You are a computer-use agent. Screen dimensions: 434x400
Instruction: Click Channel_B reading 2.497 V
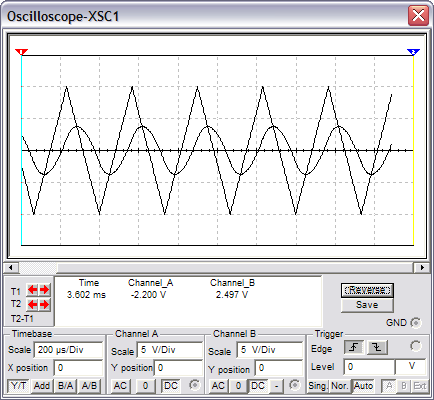(x=232, y=295)
